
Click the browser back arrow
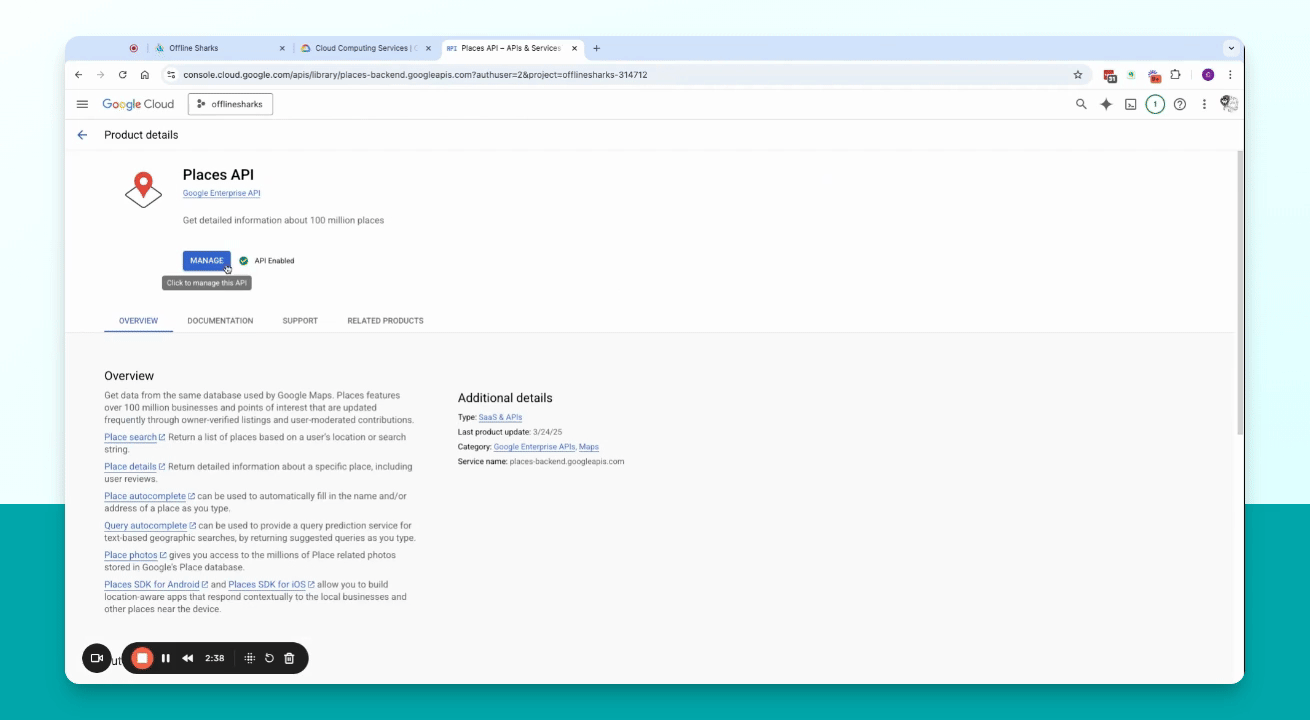(79, 75)
